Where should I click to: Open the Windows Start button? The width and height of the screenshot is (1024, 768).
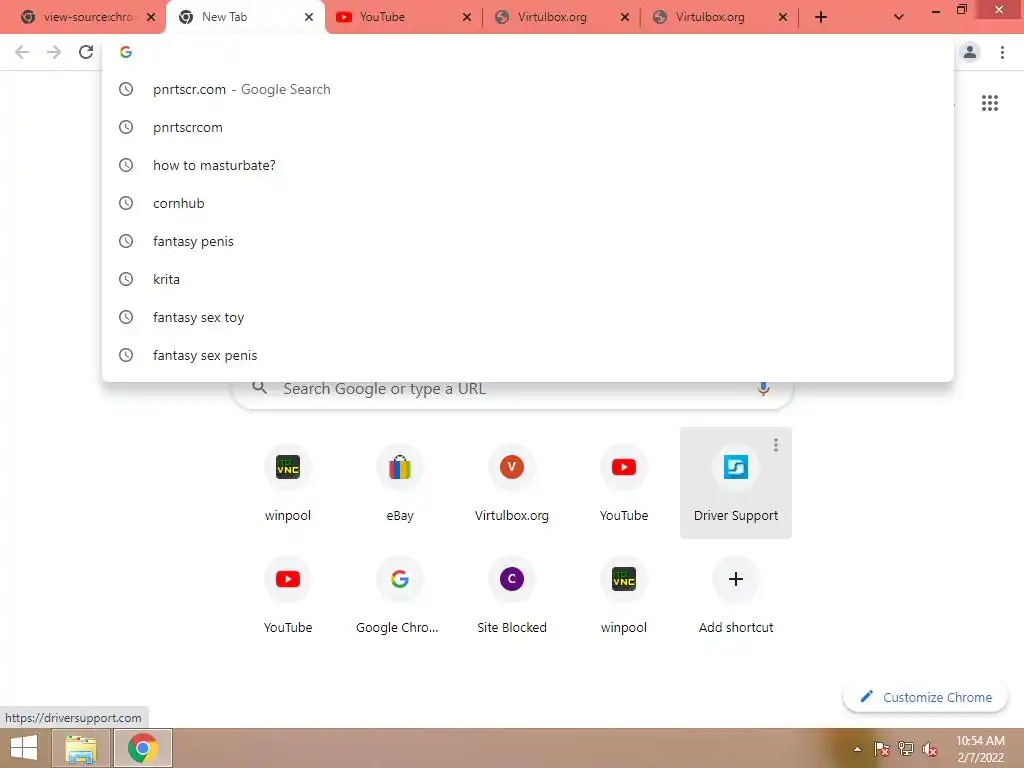tap(24, 748)
